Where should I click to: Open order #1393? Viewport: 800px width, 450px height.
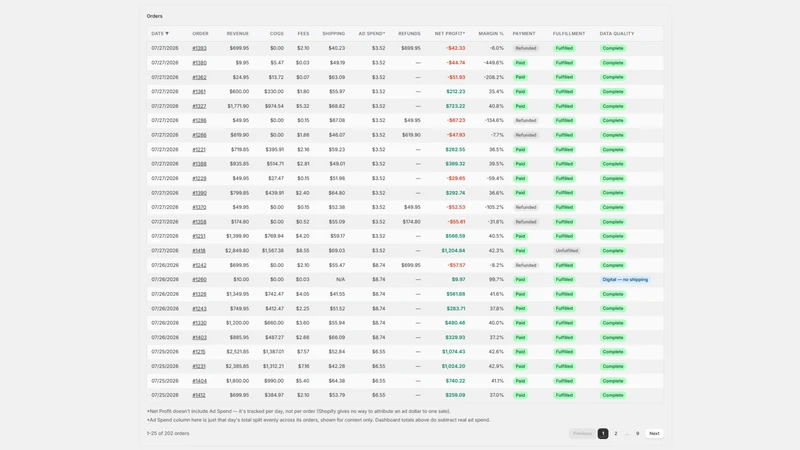coord(199,48)
